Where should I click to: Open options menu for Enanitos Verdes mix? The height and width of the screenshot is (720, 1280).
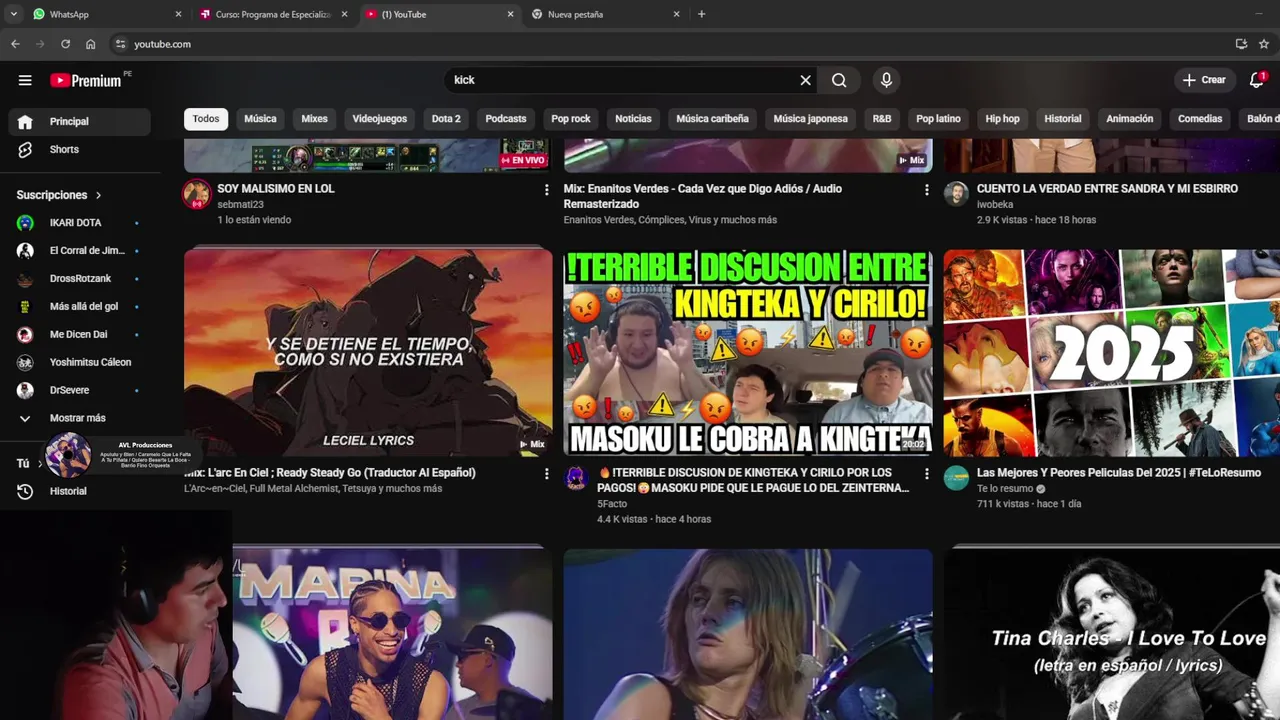tap(926, 189)
